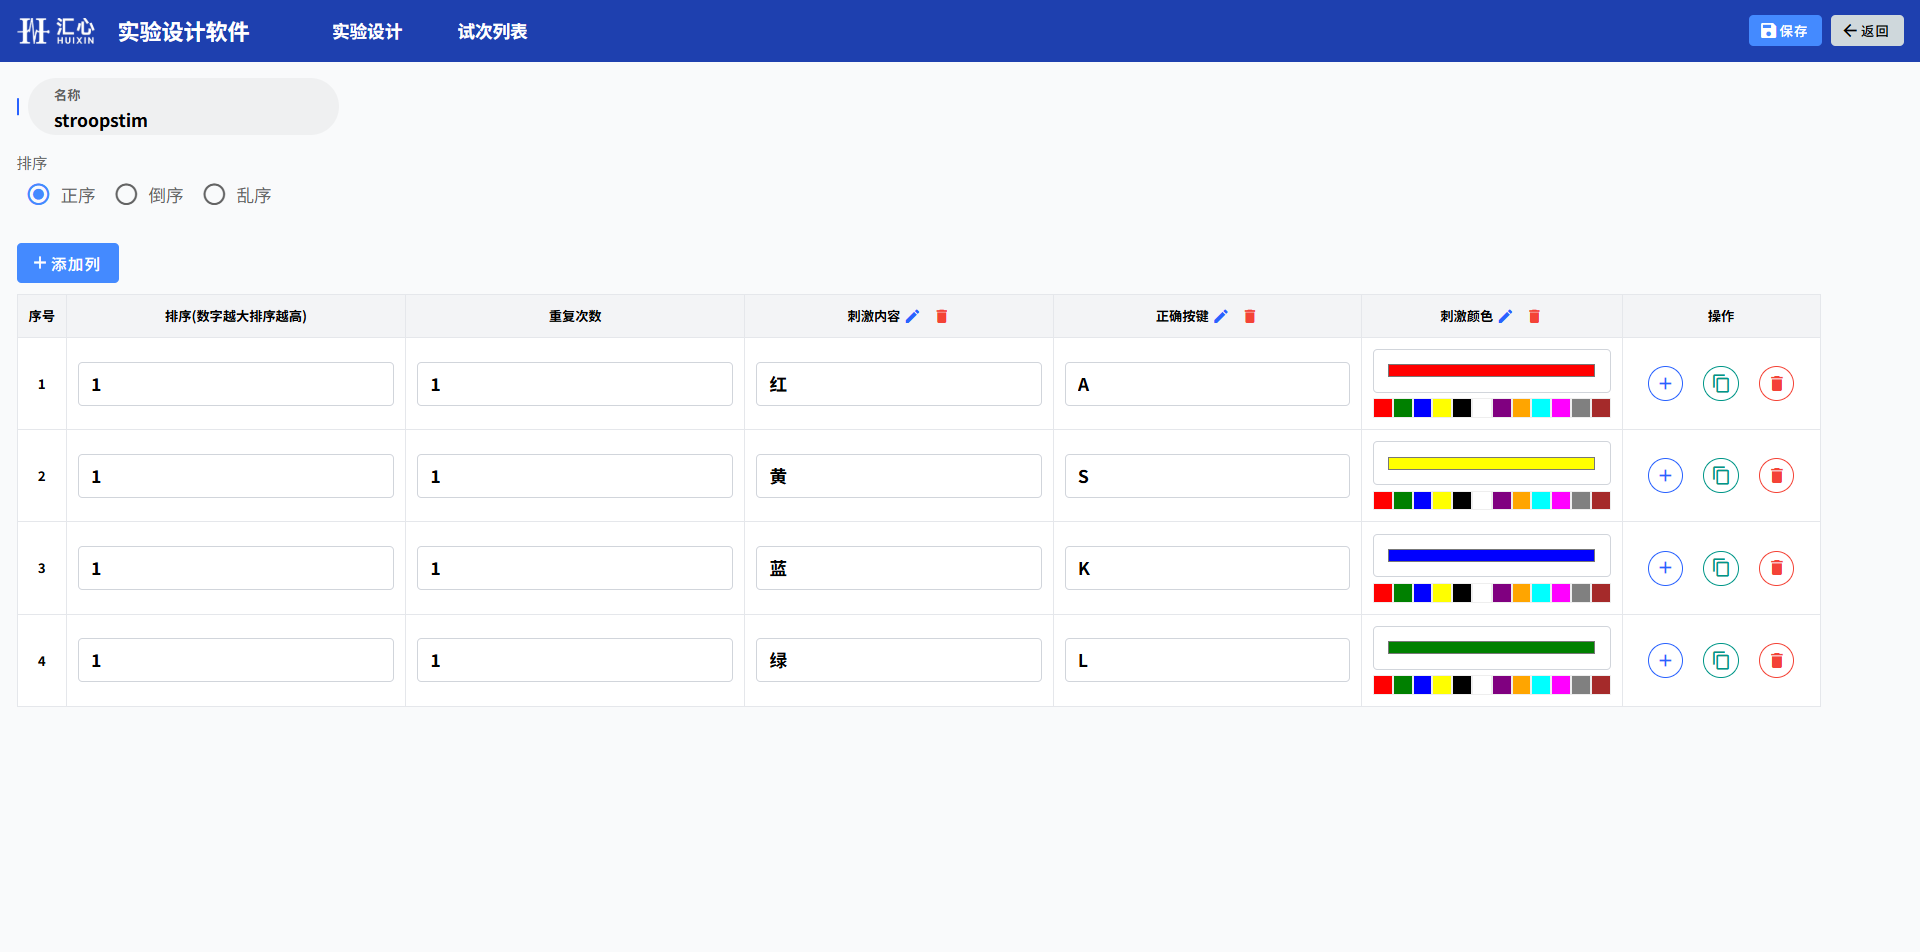Switch to the 试次列表 tab
The height and width of the screenshot is (952, 1920).
point(492,31)
